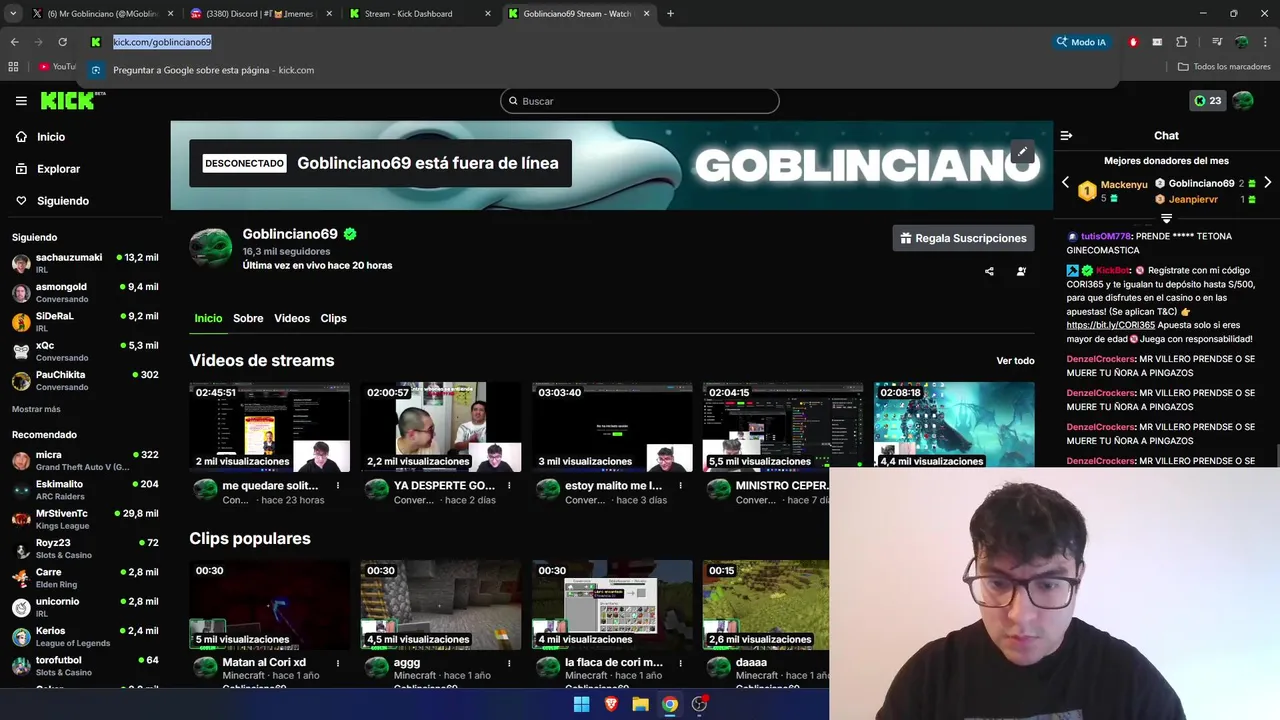The width and height of the screenshot is (1280, 720).
Task: Open Chrome profile avatar in toolbar
Action: tap(1241, 42)
